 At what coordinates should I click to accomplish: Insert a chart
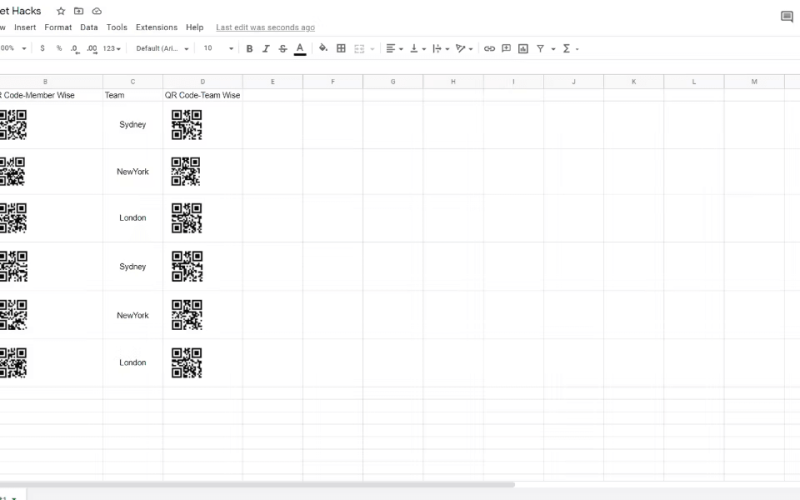523,48
